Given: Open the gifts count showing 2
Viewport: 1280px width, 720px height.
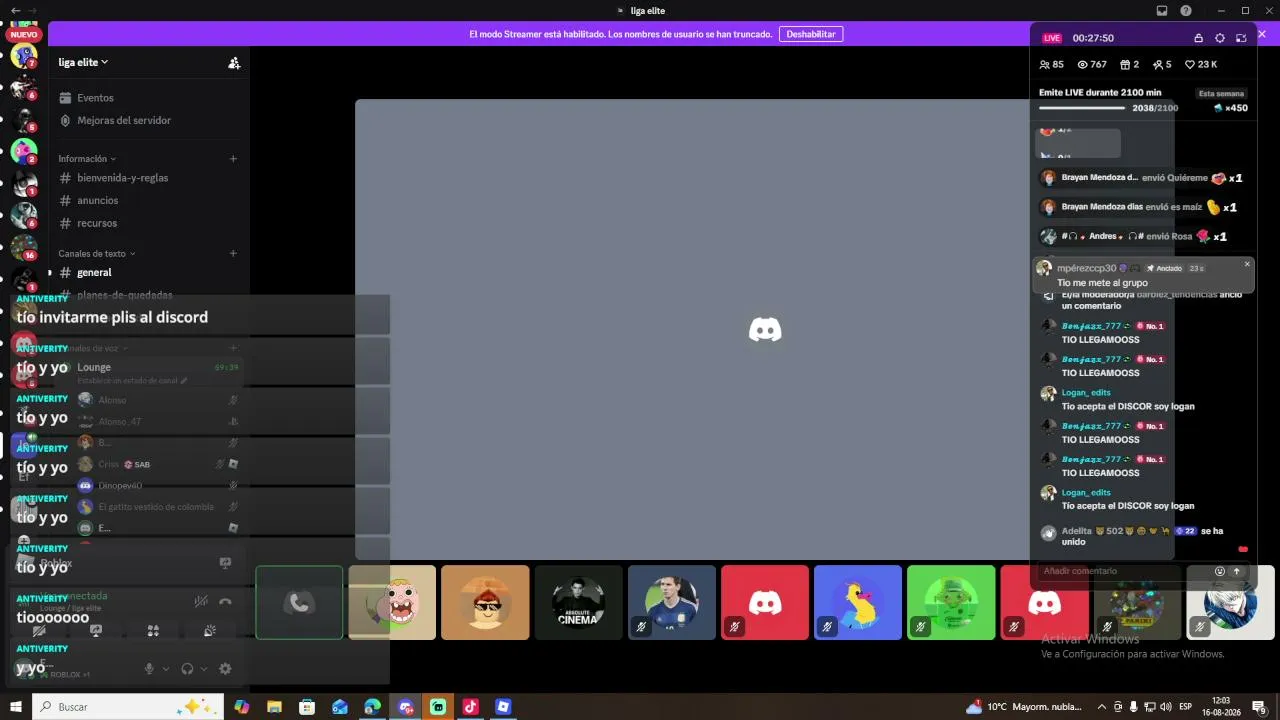Looking at the screenshot, I should coord(1130,65).
